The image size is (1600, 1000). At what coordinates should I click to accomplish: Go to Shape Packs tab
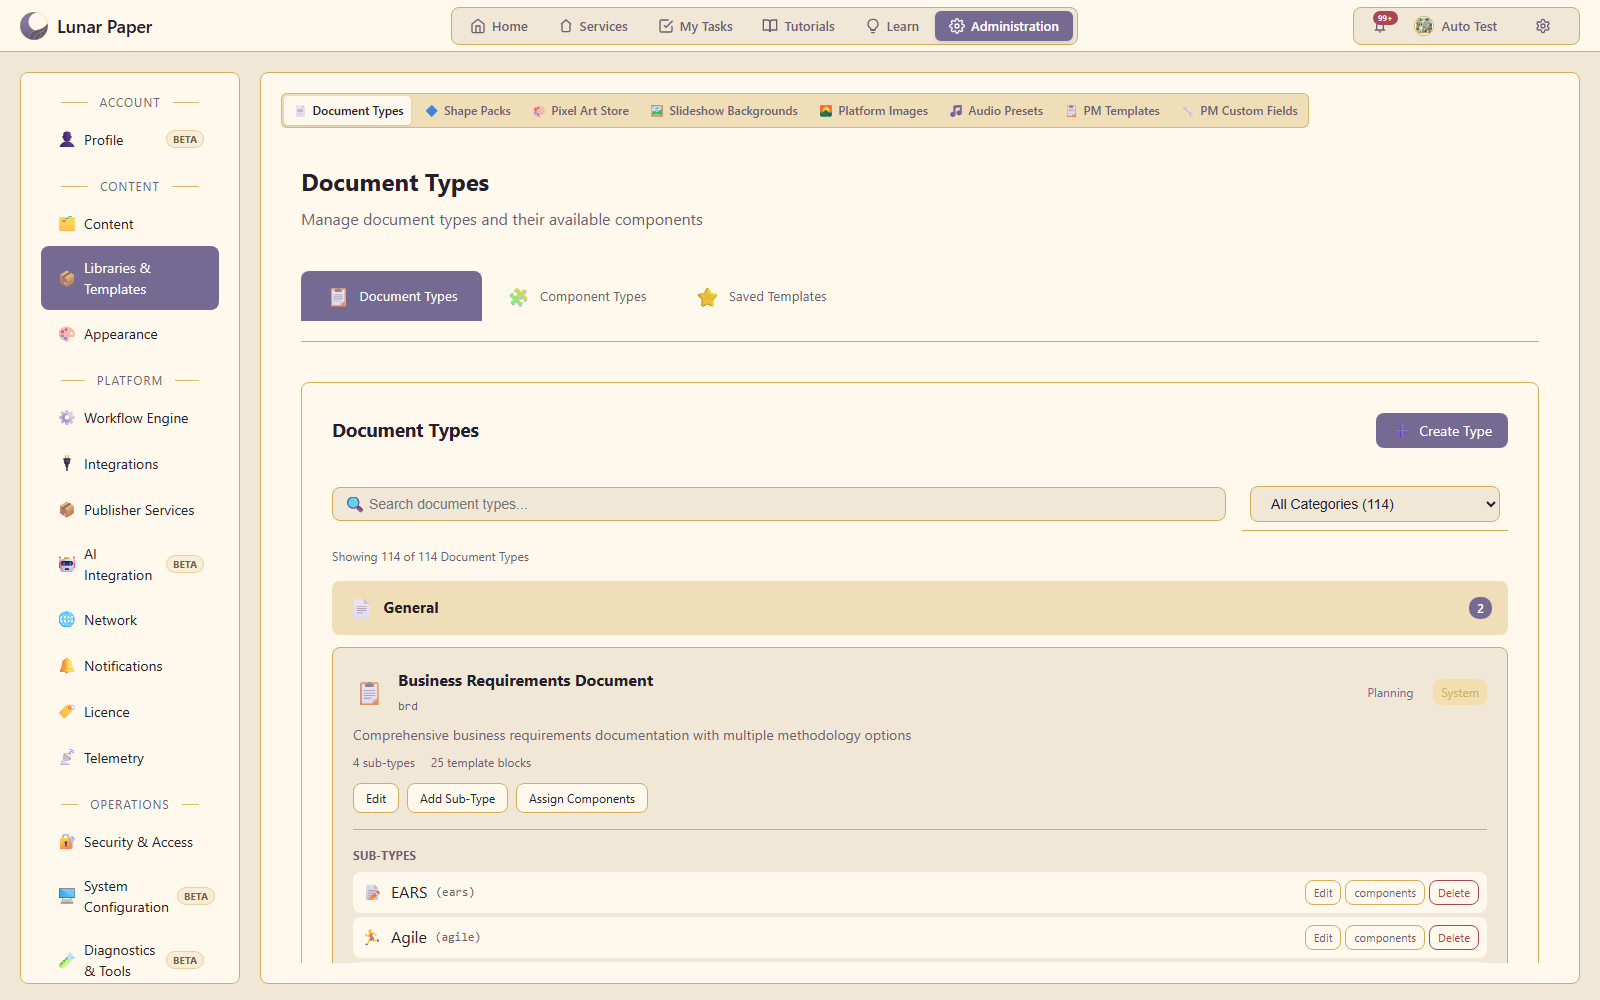click(468, 111)
